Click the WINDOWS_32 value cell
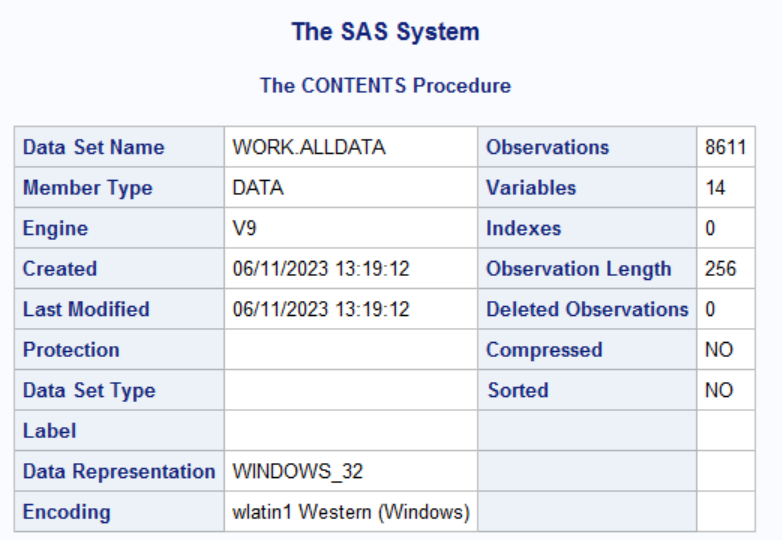The image size is (782, 540). coord(290,471)
